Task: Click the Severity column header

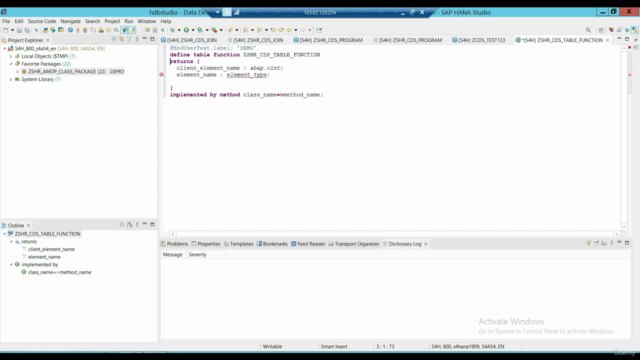Action: click(198, 255)
